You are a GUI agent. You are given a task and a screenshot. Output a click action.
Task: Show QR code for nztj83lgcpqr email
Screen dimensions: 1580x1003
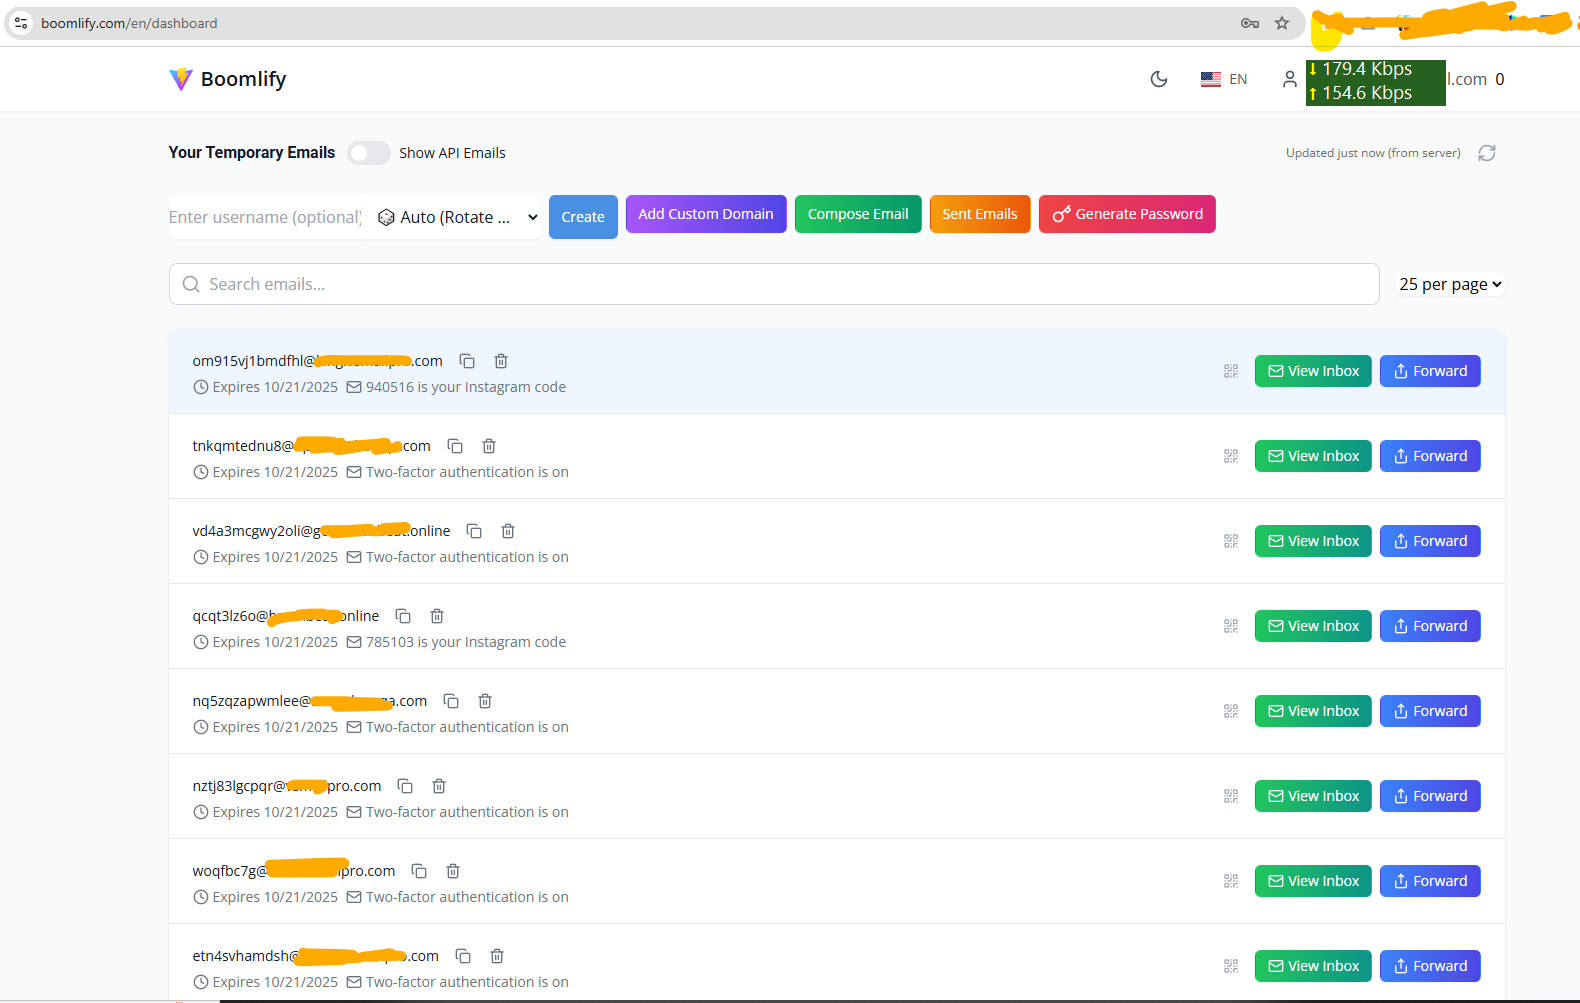[x=1231, y=796]
